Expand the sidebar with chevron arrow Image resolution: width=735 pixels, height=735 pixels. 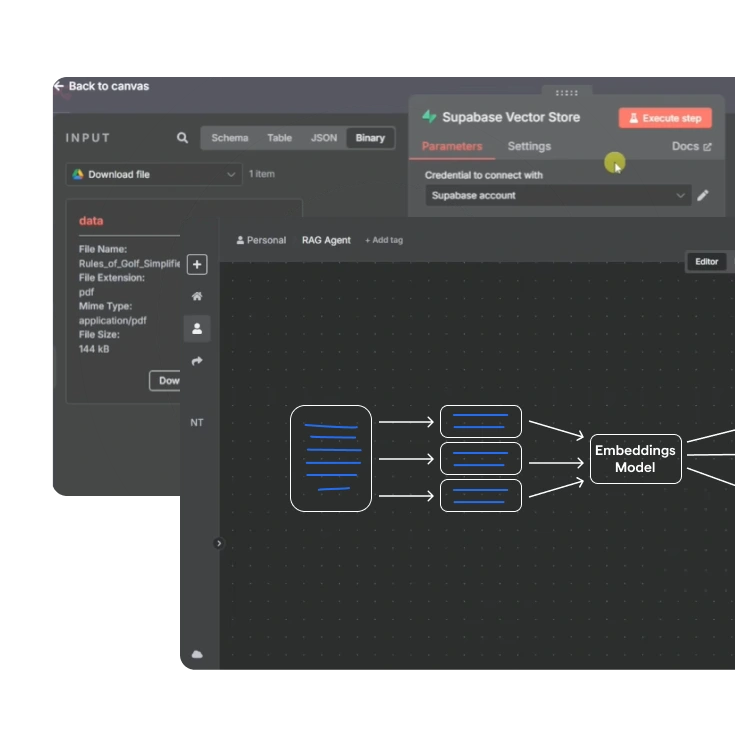(218, 543)
